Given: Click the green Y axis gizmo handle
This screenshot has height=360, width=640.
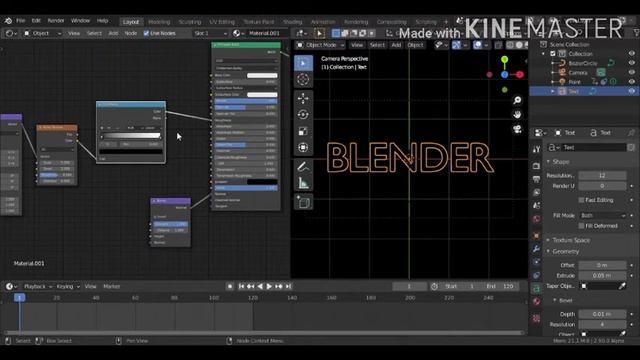Looking at the screenshot, I should tap(504, 60).
